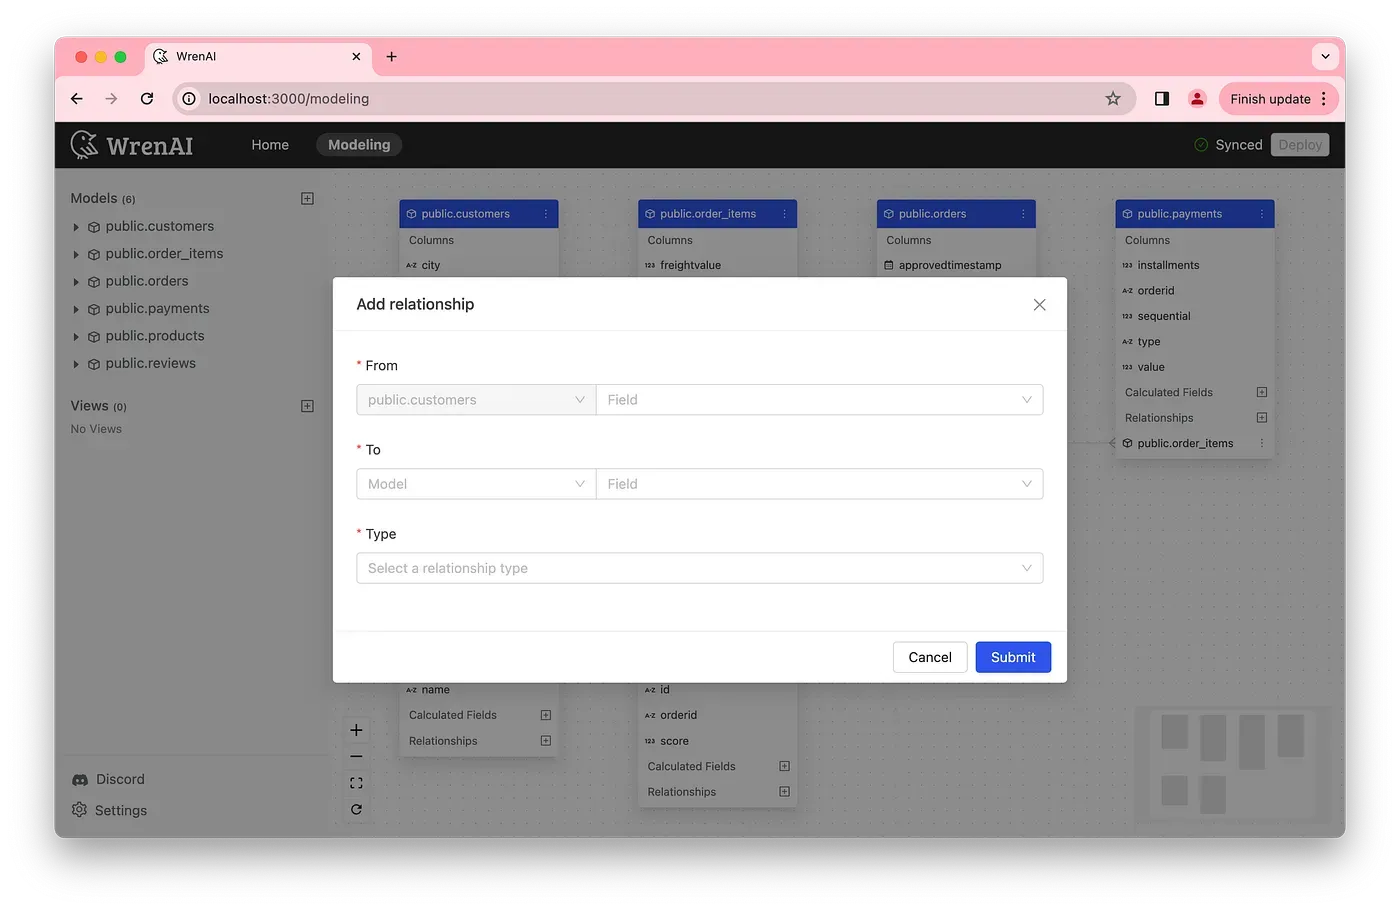This screenshot has width=1400, height=910.
Task: Reload the page in the browser
Action: click(x=147, y=98)
